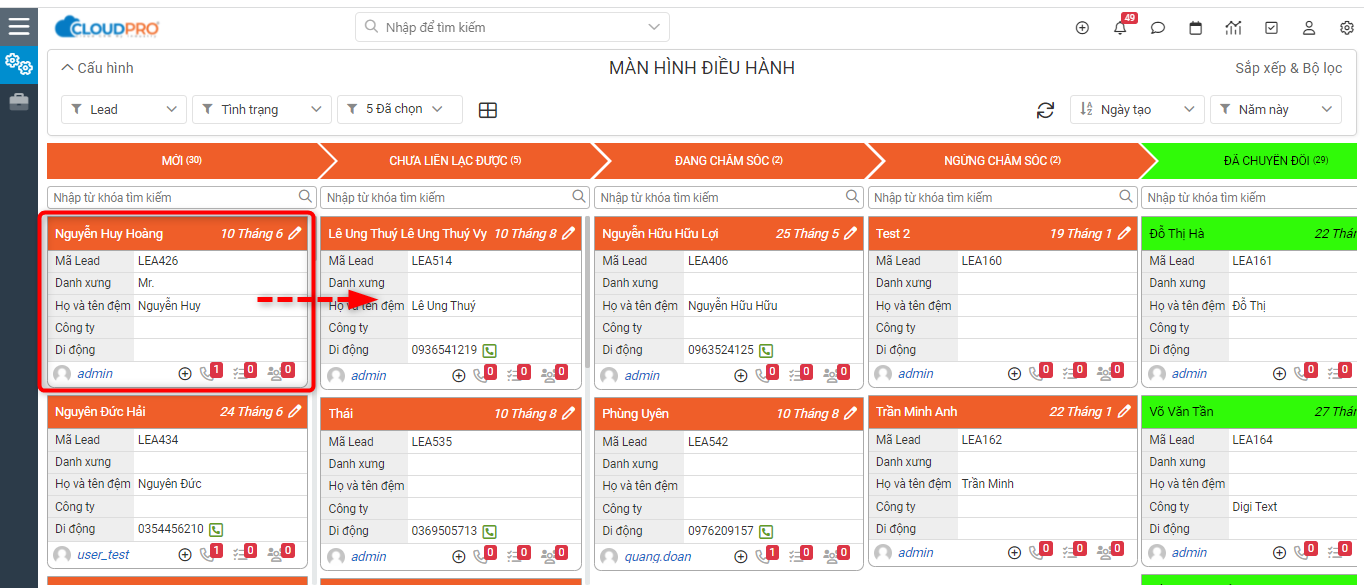Open the user profile icon
This screenshot has width=1364, height=588.
tap(1309, 28)
